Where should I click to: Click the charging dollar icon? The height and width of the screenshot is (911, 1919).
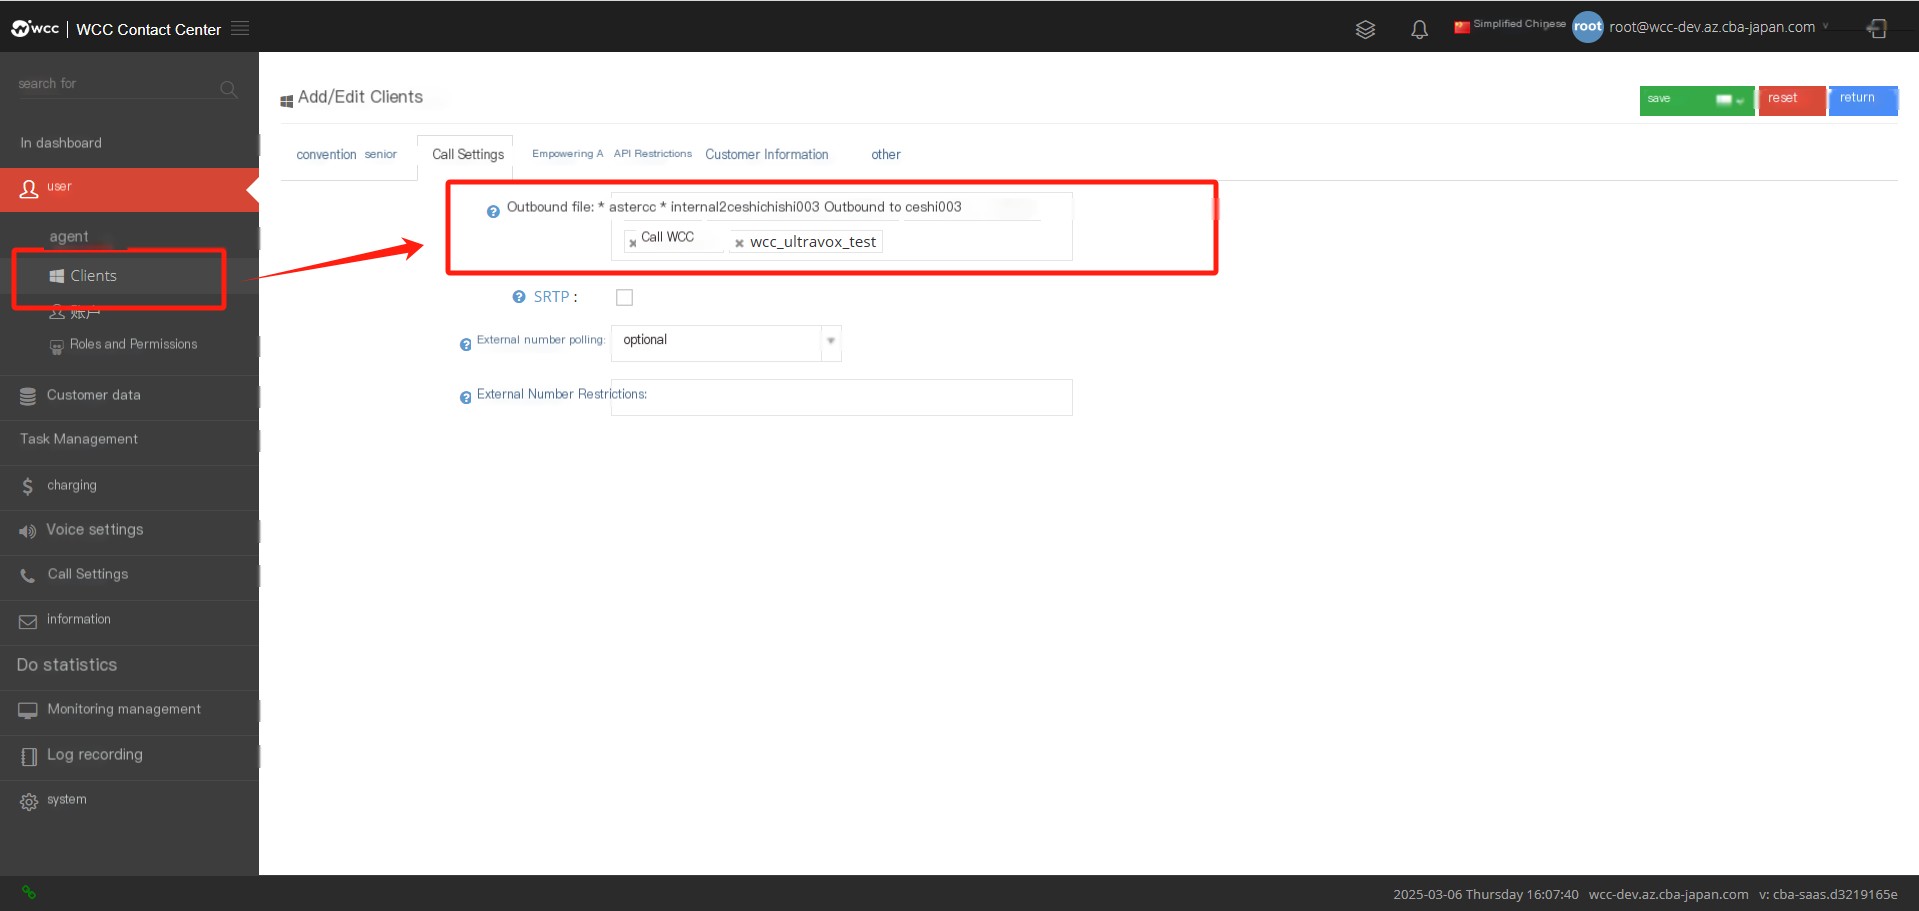pos(27,487)
